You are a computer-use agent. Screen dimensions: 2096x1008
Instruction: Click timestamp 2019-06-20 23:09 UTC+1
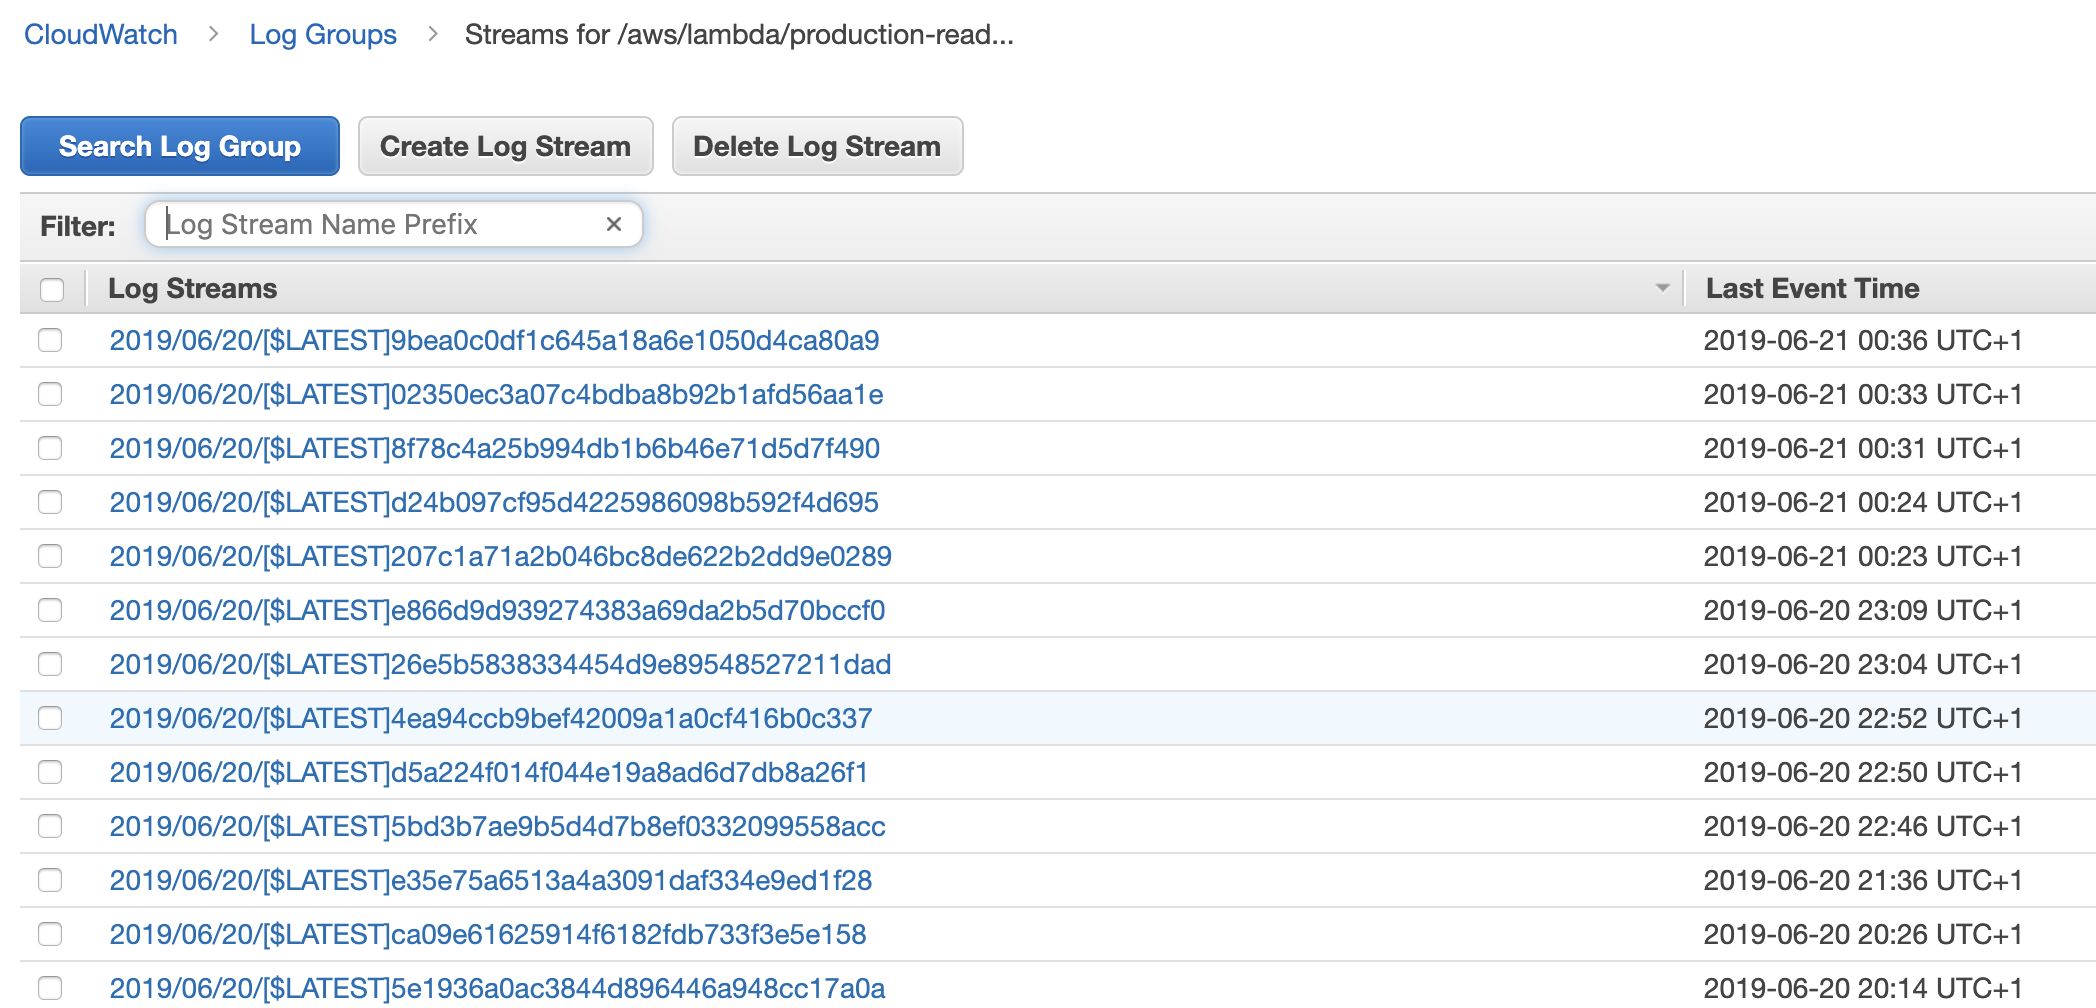tap(1863, 610)
